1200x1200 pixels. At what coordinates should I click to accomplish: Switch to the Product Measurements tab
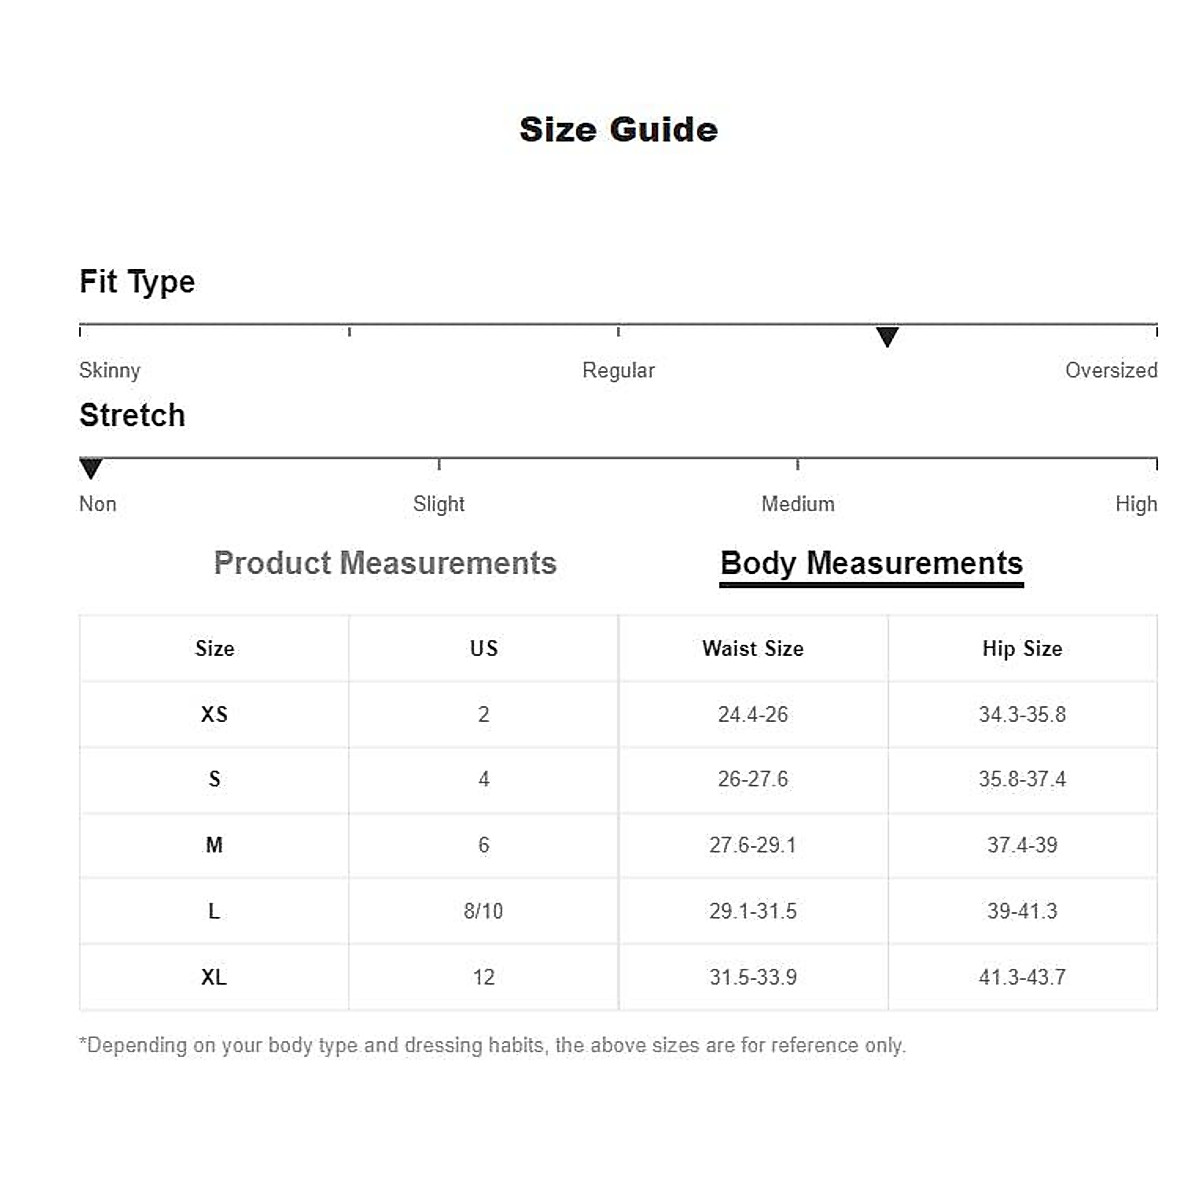(385, 563)
